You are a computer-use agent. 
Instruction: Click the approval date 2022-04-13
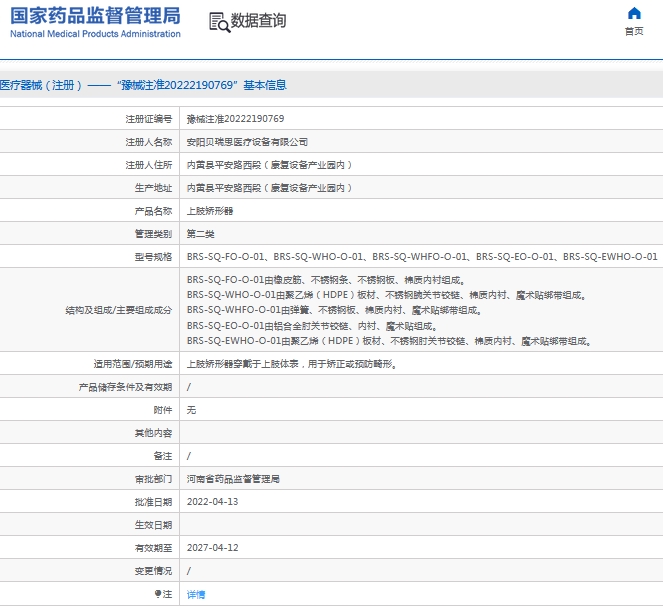212,502
